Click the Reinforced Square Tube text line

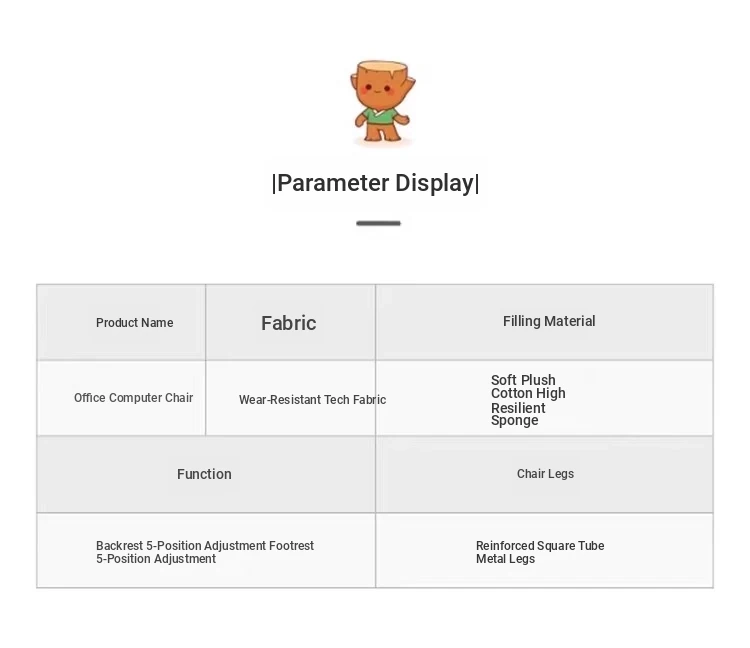click(x=540, y=546)
